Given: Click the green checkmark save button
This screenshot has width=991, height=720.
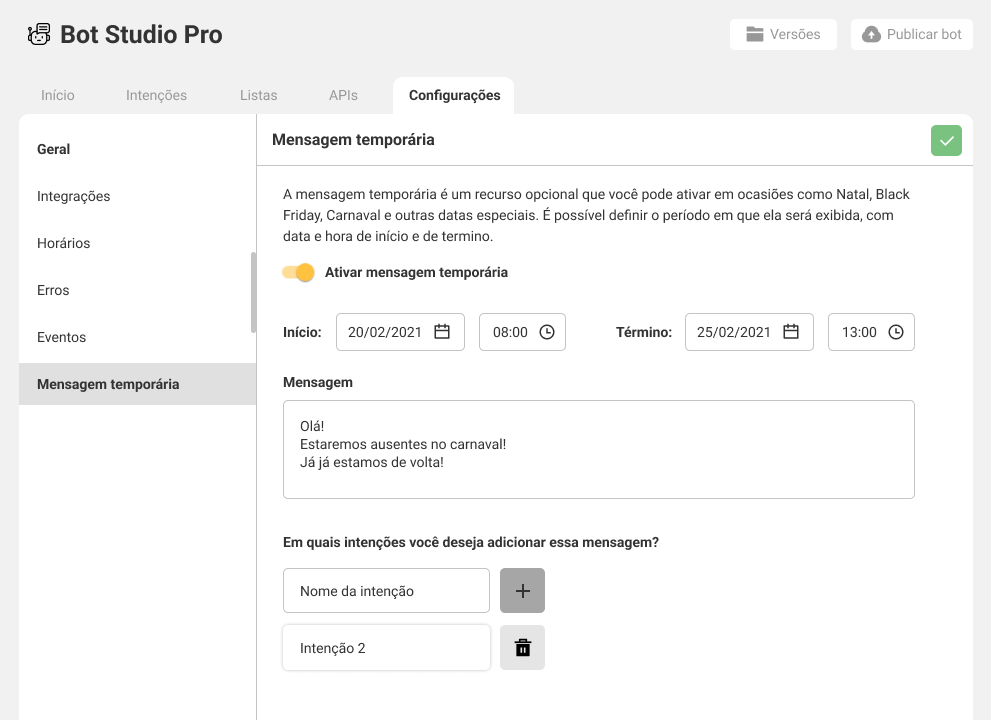Looking at the screenshot, I should (946, 140).
